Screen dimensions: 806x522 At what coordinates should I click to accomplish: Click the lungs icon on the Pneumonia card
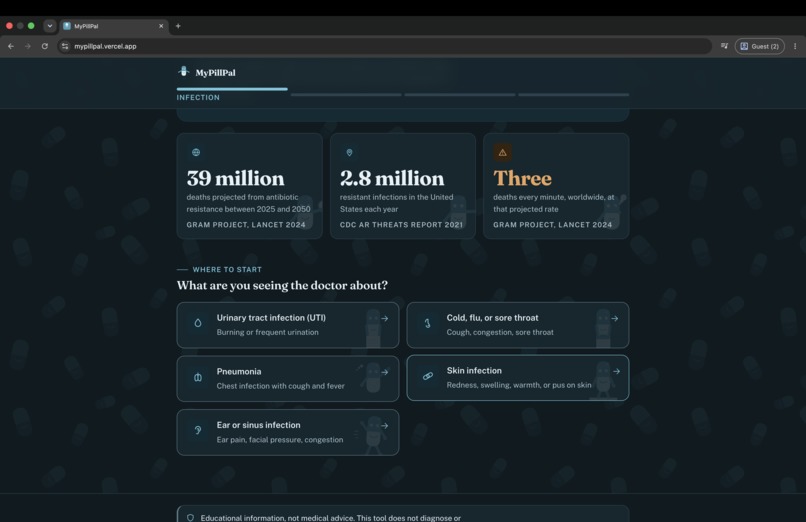(x=198, y=378)
